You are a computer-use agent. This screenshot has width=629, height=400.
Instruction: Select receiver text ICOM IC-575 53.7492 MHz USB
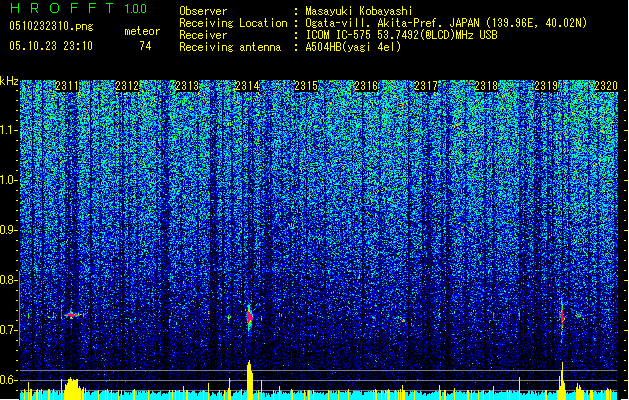point(401,35)
